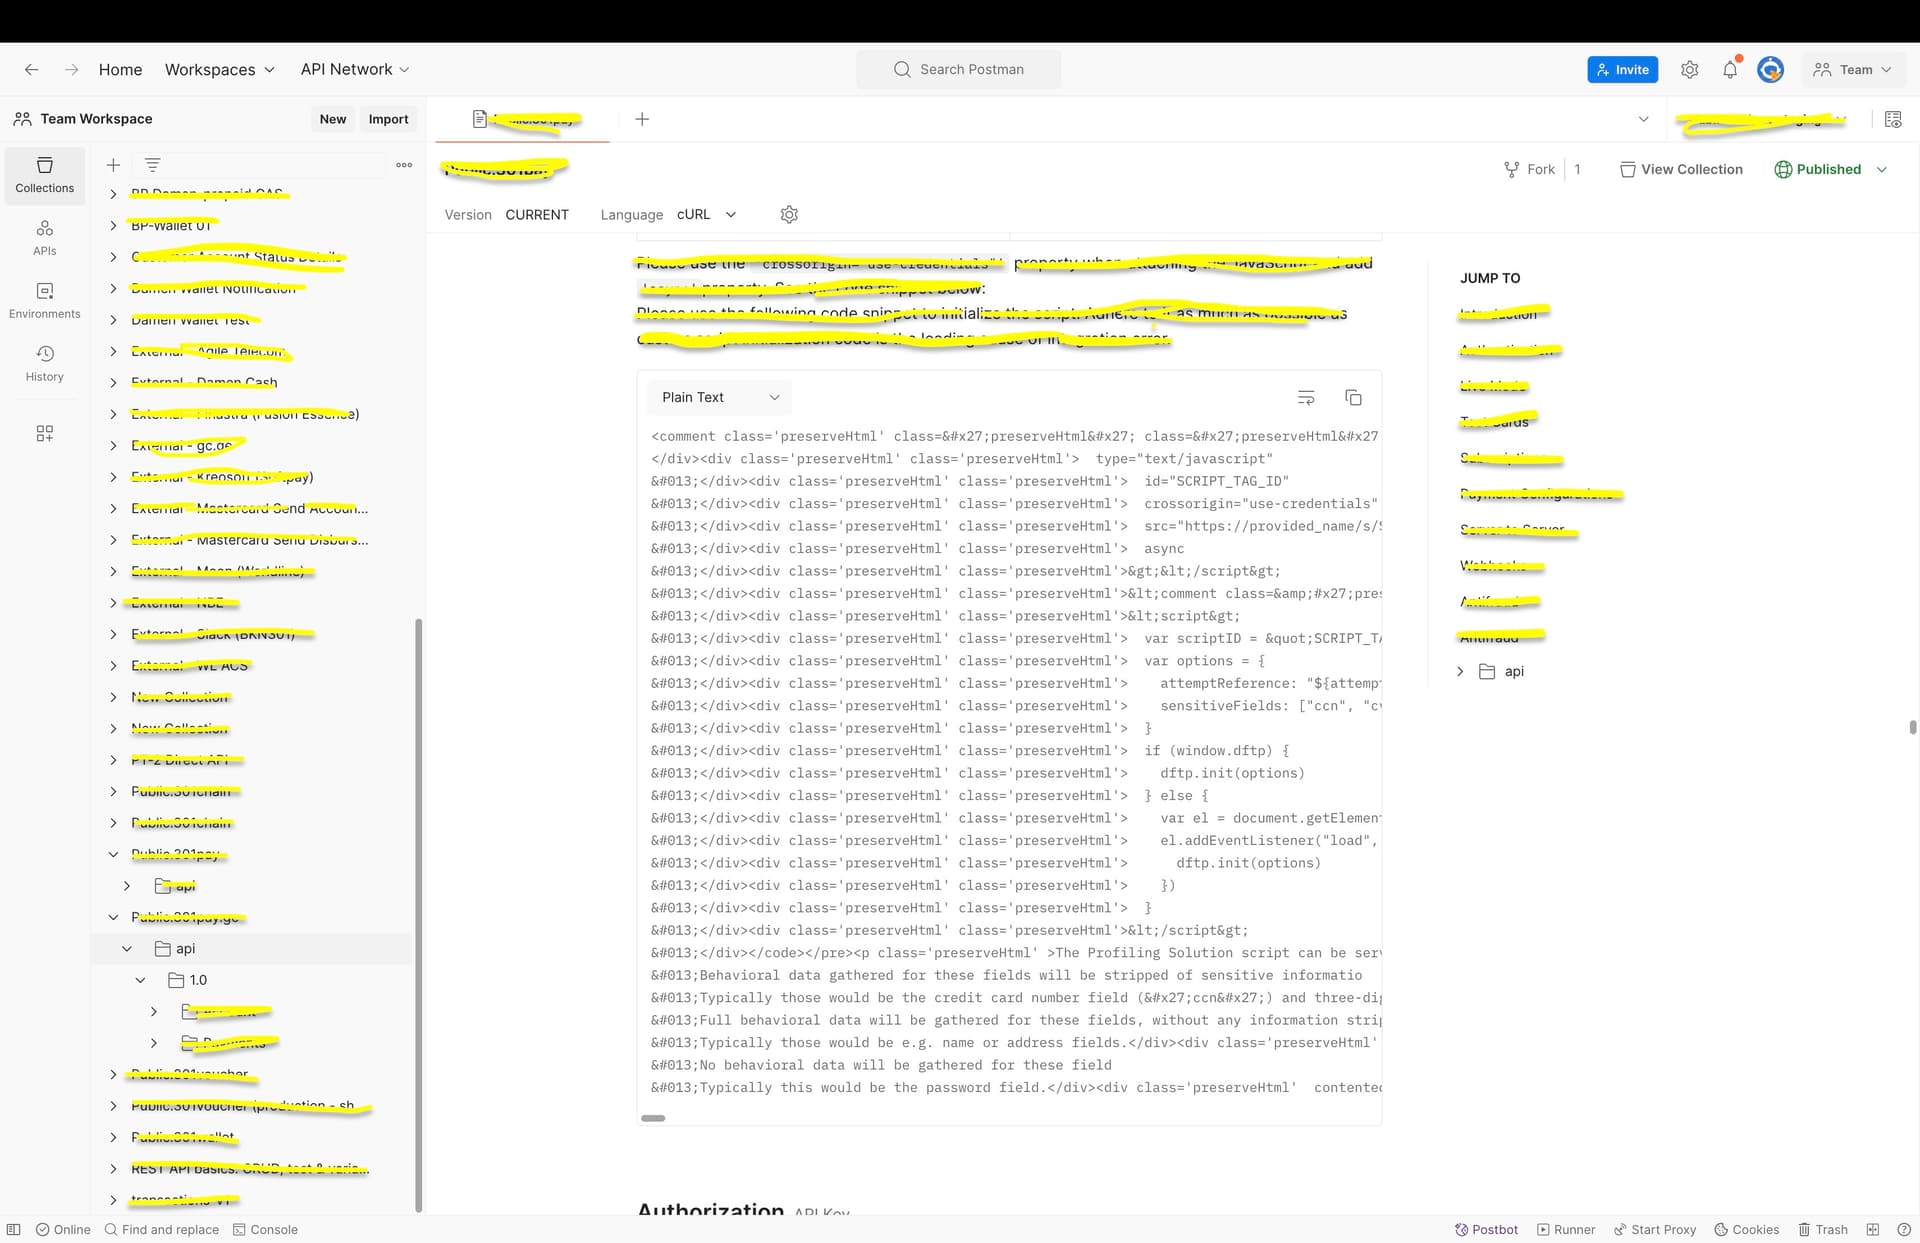Open Environments in the sidebar

point(44,301)
